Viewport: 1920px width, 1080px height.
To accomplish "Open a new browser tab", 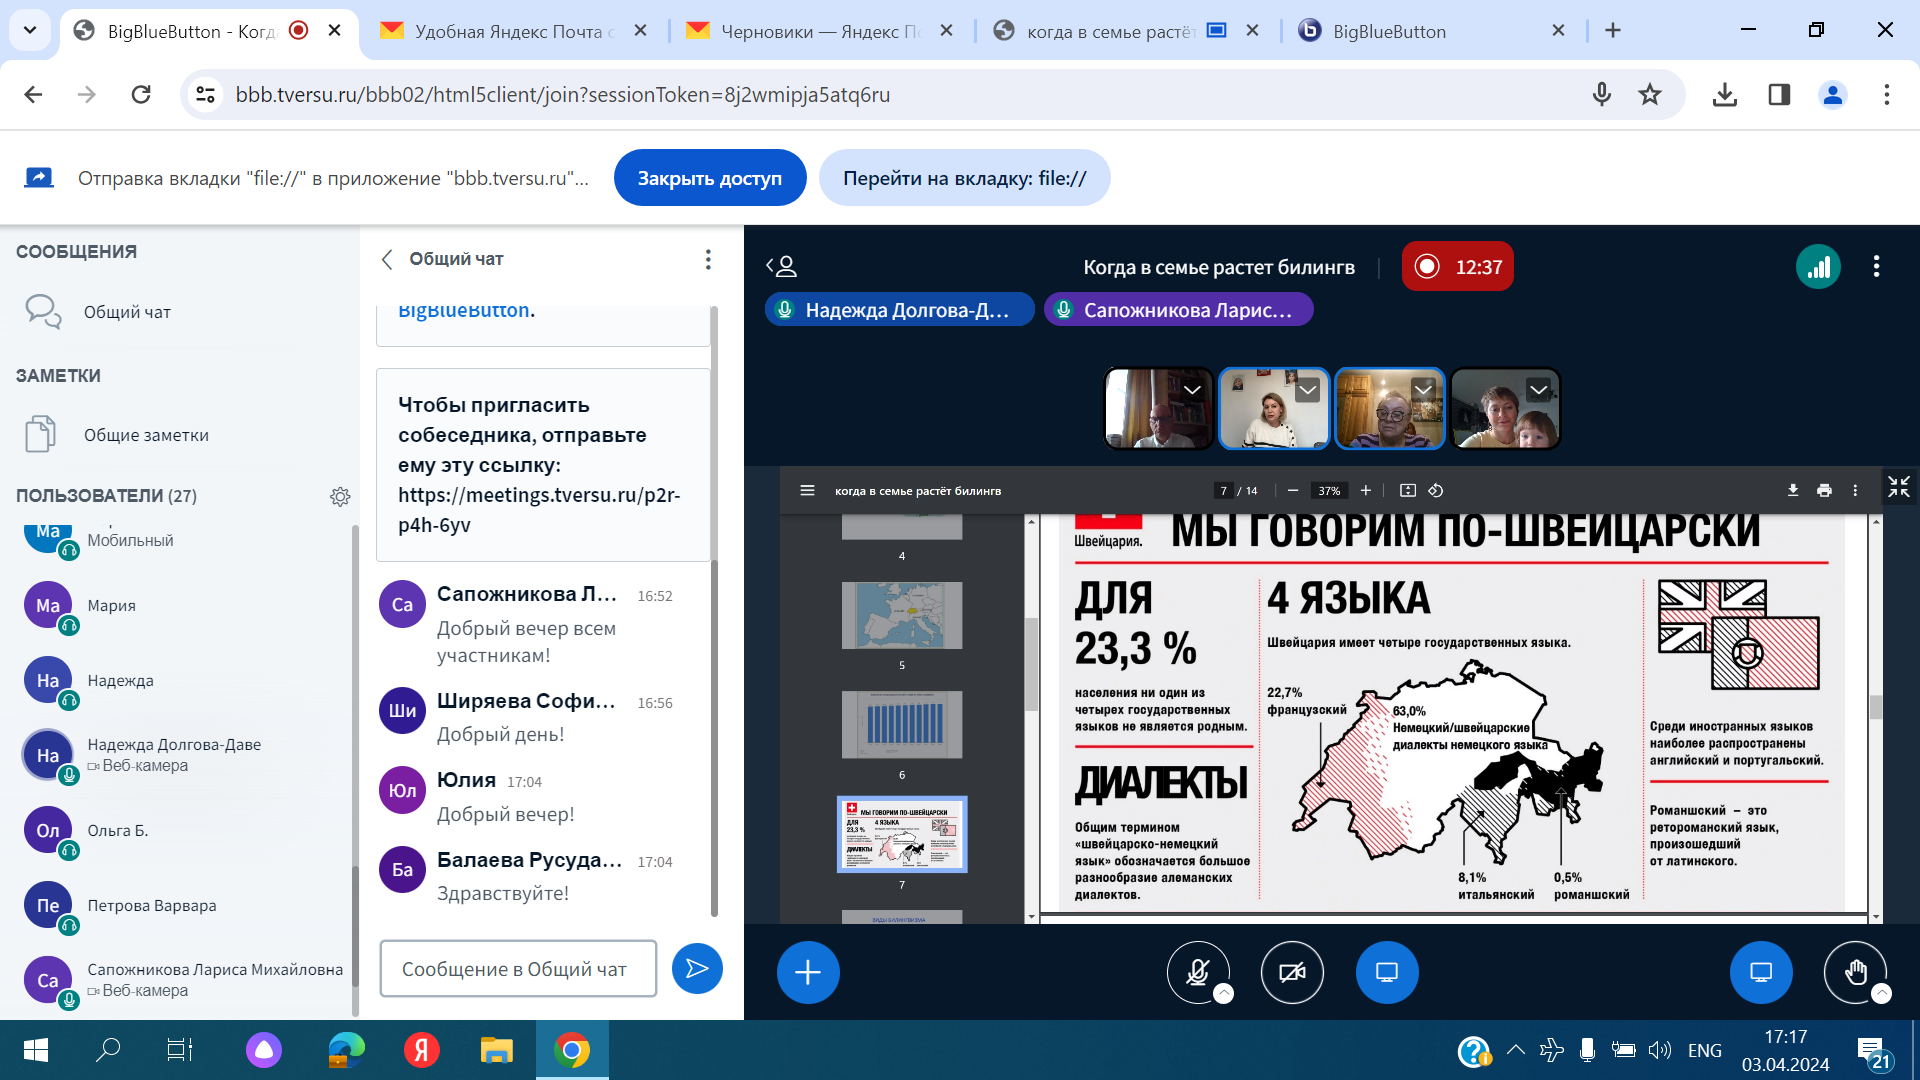I will [x=1613, y=31].
